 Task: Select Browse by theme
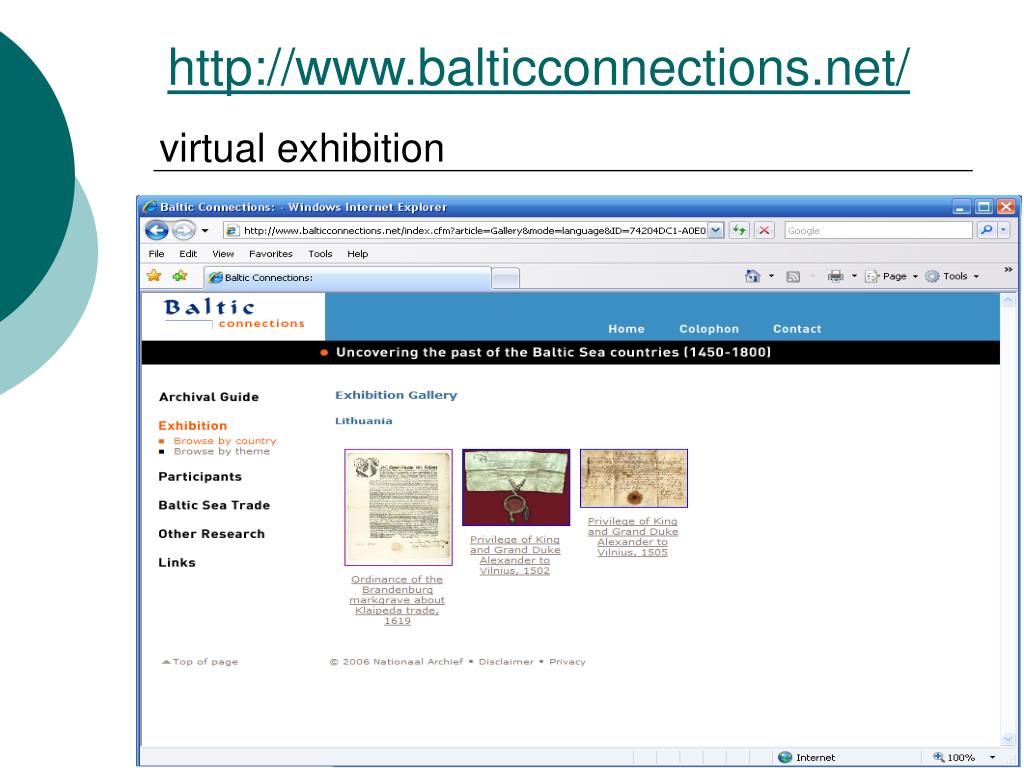click(221, 451)
